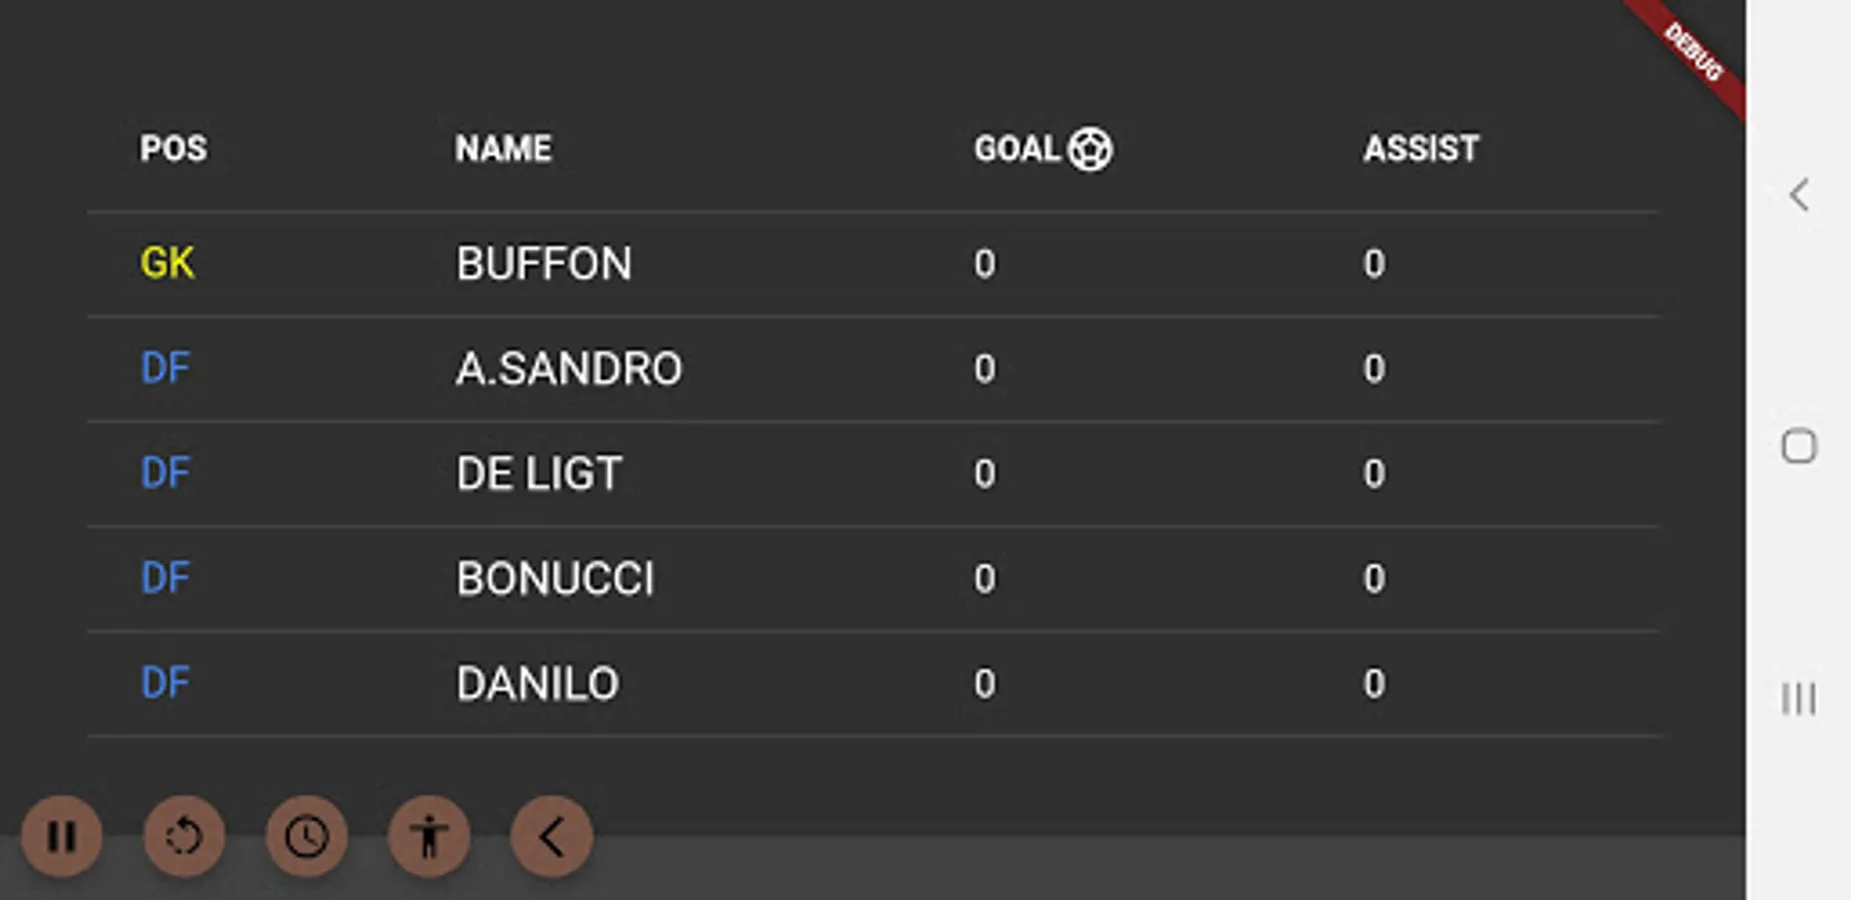Tap BUFFON's goal count
This screenshot has height=900, width=1851.
point(985,264)
